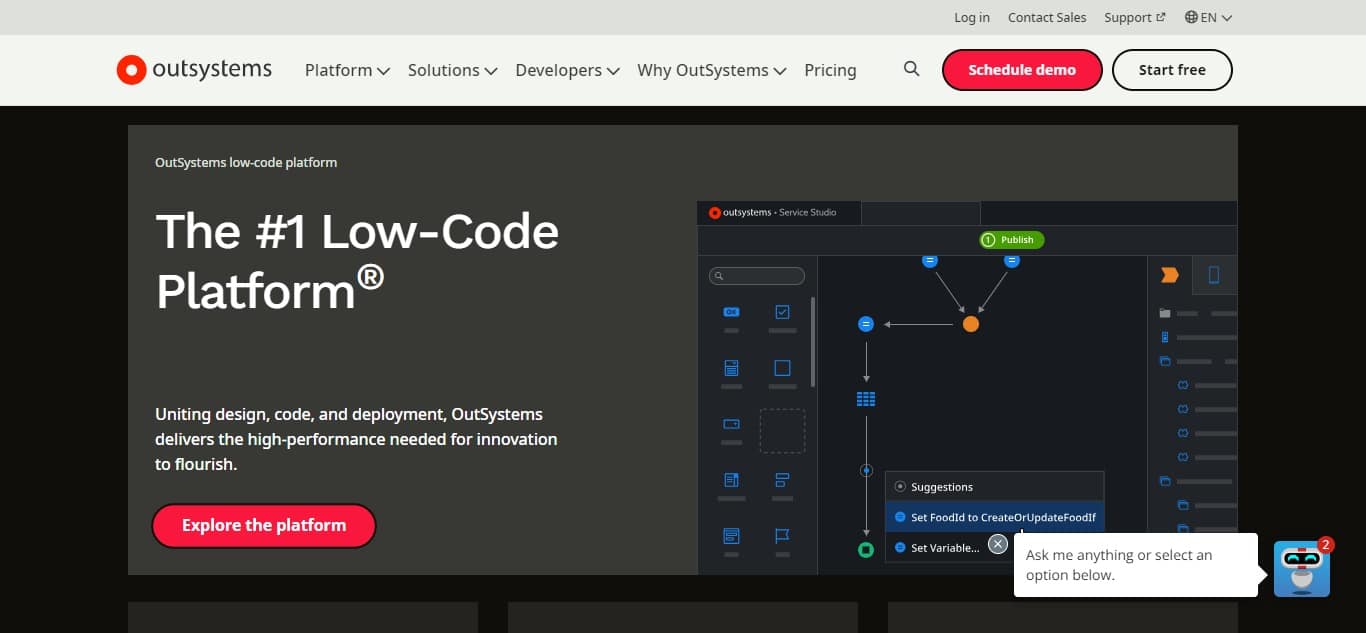Viewport: 1366px width, 633px height.
Task: Click the Start free button
Action: click(1172, 69)
